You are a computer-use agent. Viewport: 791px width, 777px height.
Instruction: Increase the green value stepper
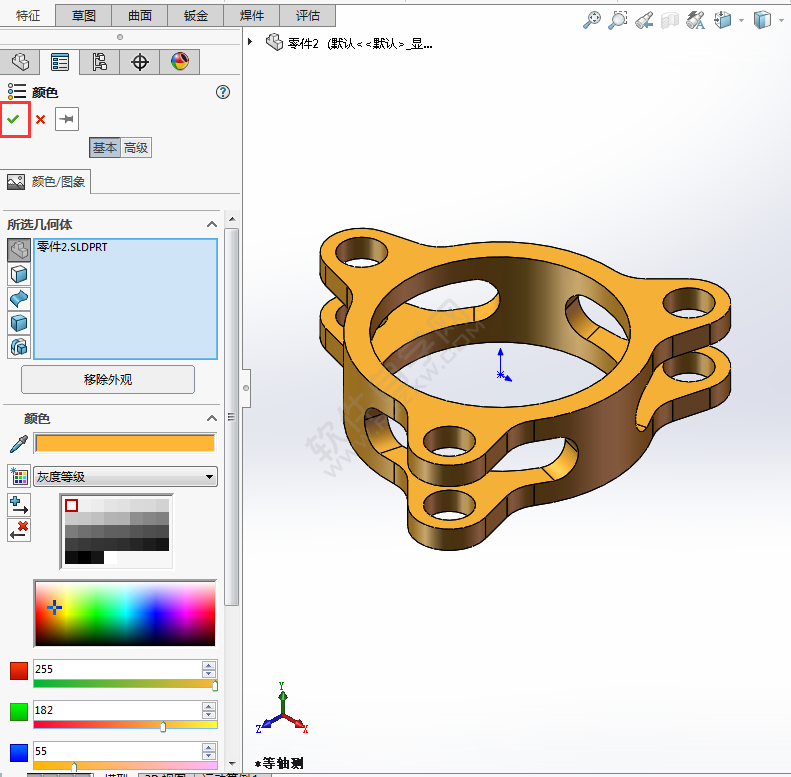pos(209,706)
